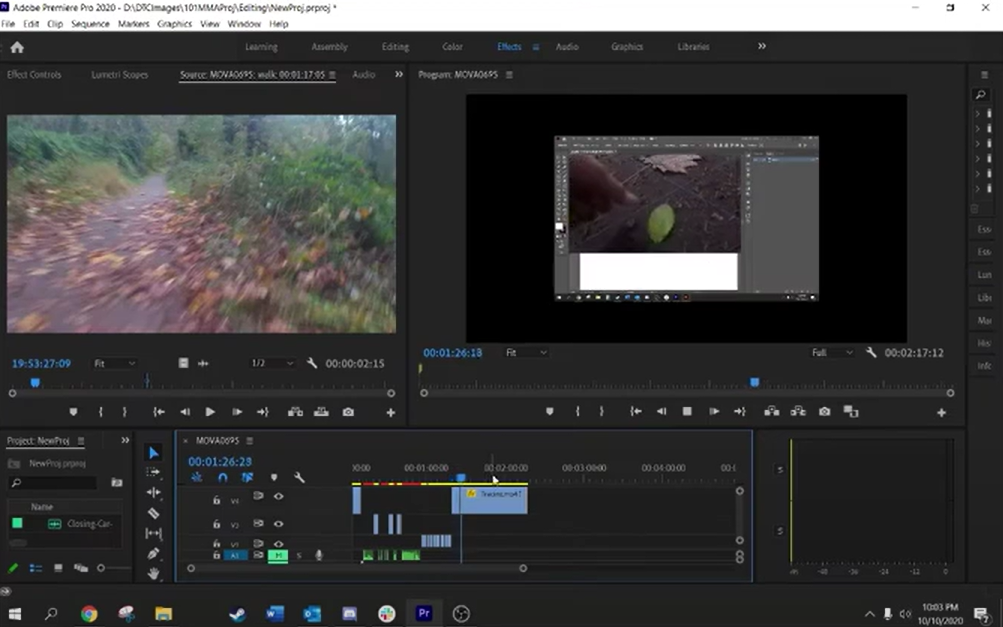The width and height of the screenshot is (1003, 627).
Task: Switch to the Lumetri Scopes tab
Action: [119, 75]
